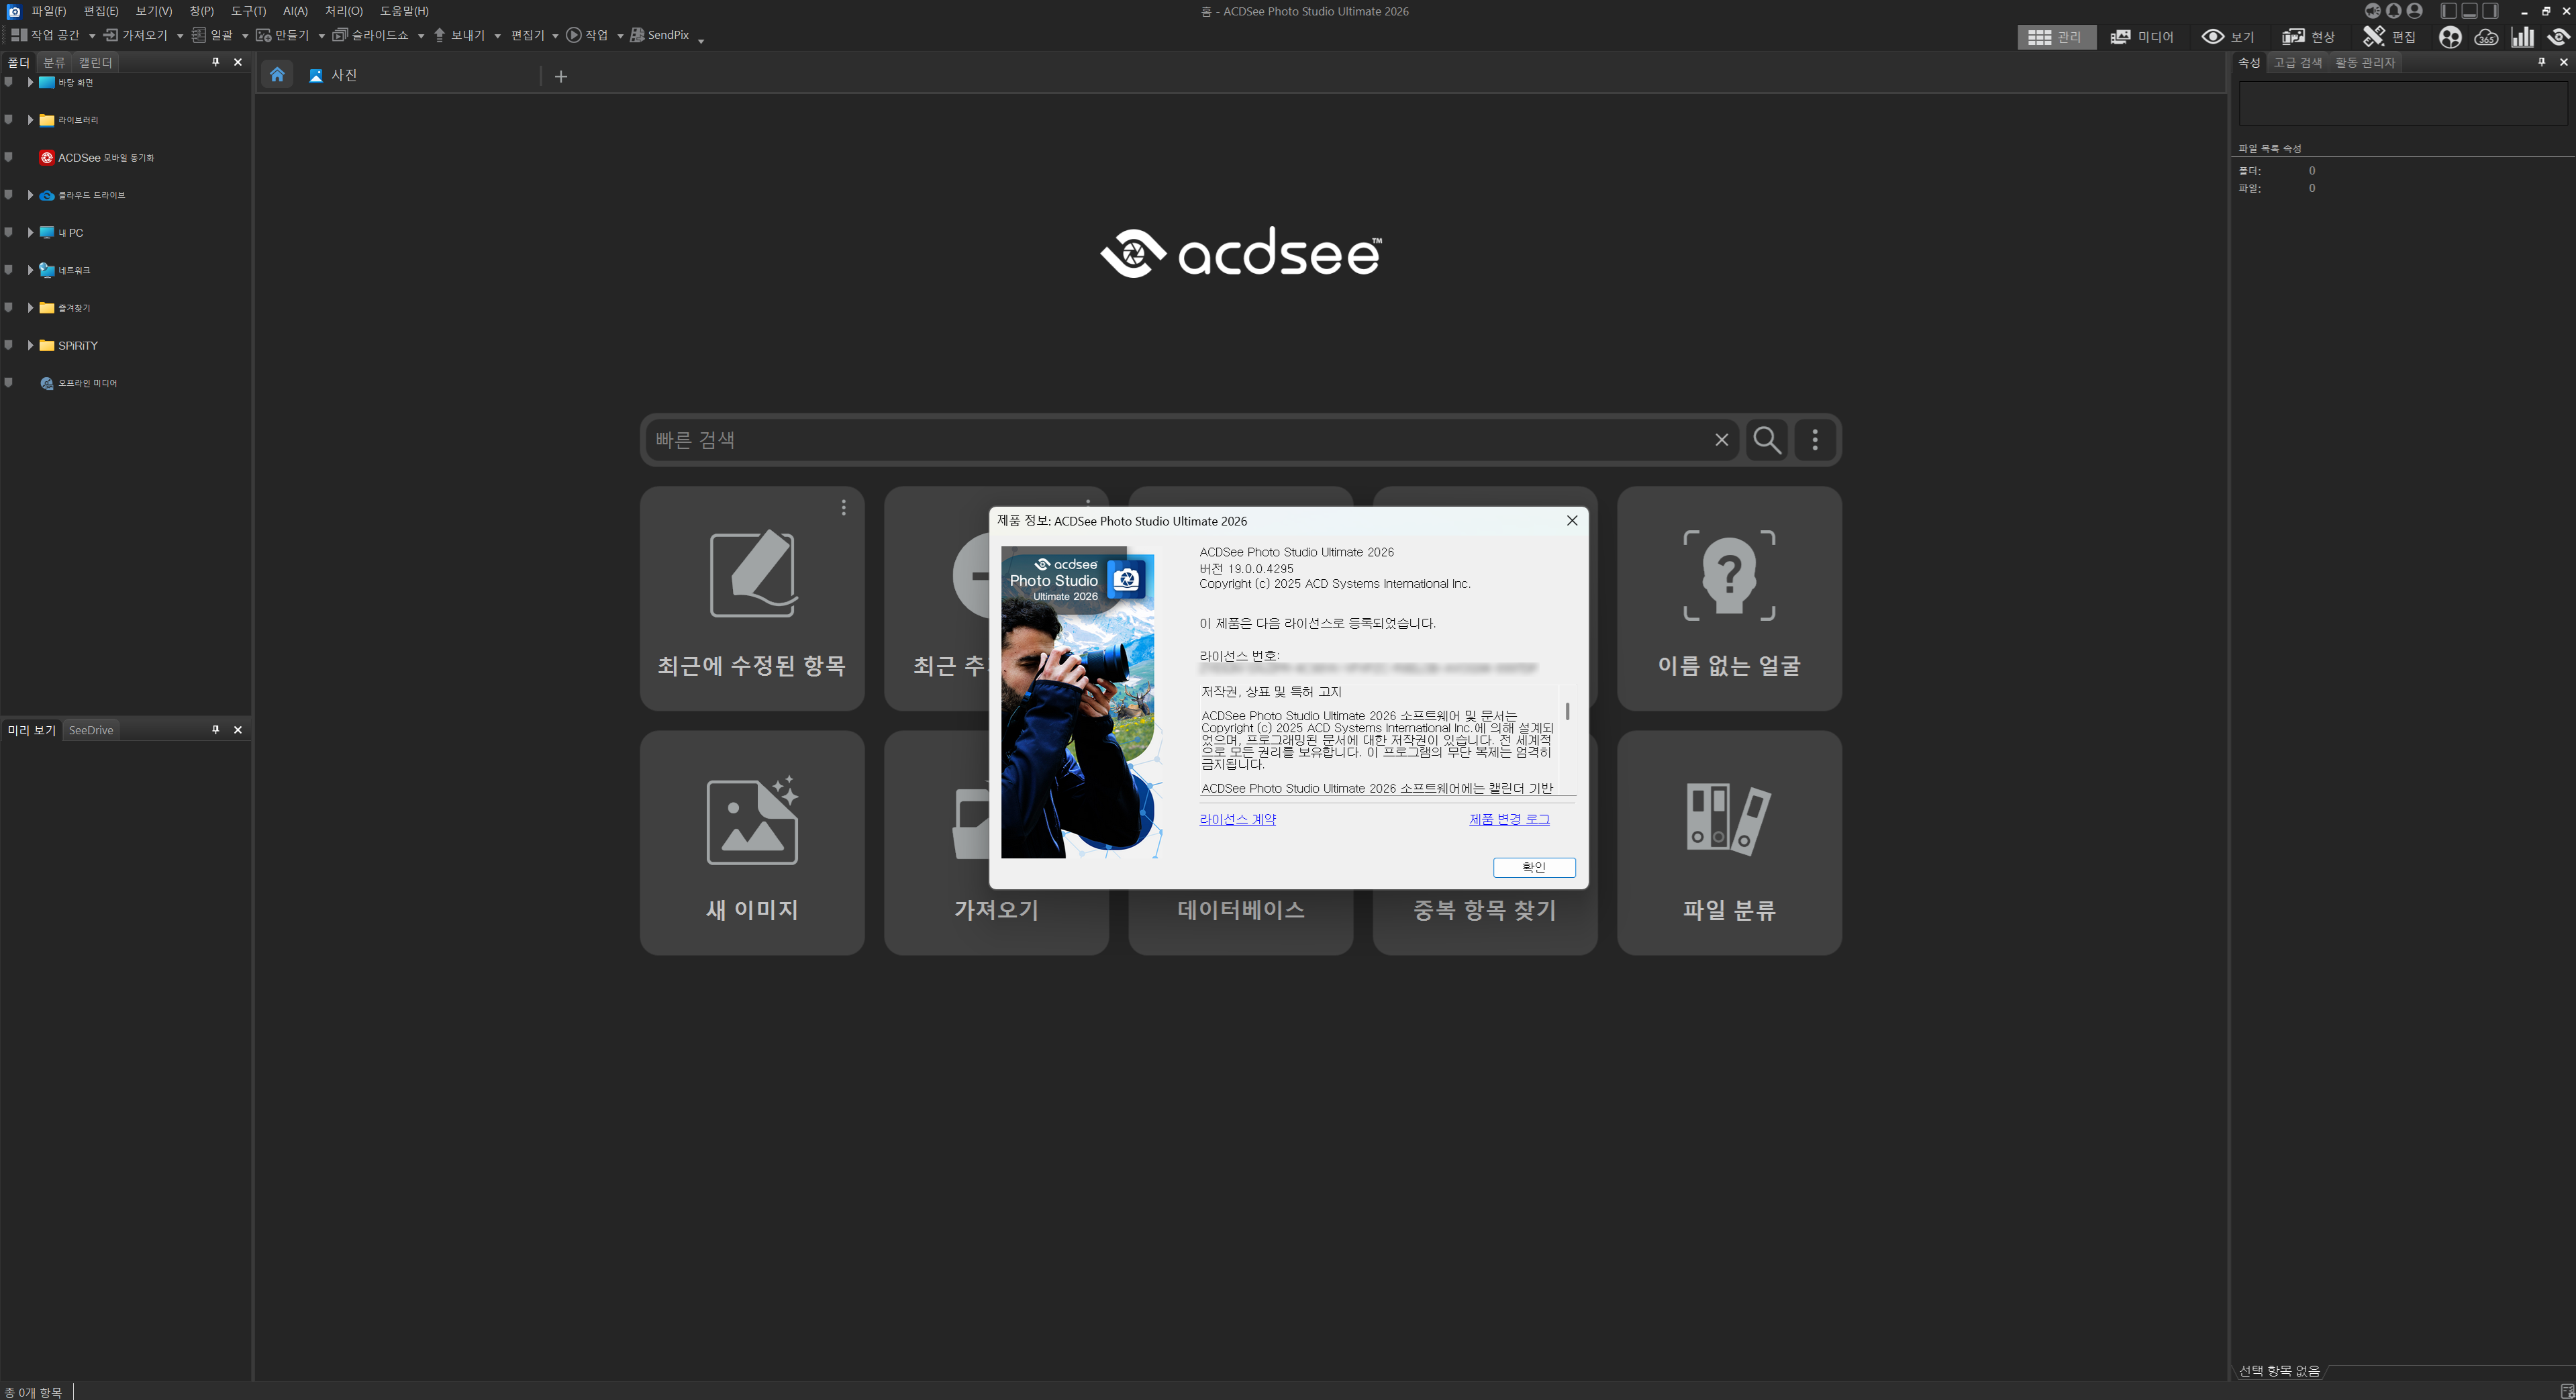
Task: Open the 365 cloud mode icon
Action: pos(2486,37)
